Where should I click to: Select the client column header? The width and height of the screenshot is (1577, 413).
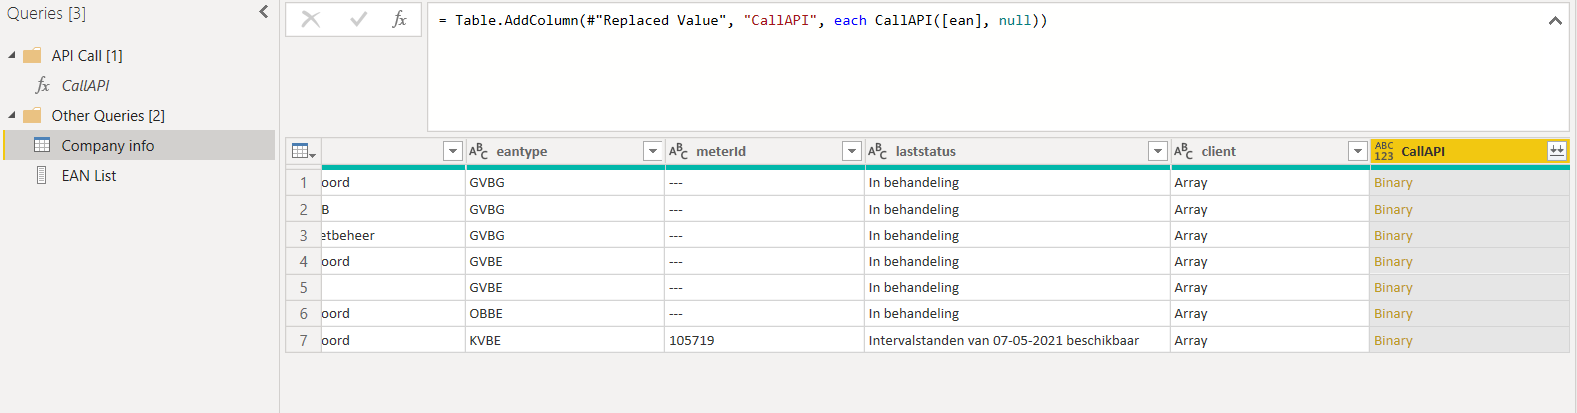[1270, 151]
